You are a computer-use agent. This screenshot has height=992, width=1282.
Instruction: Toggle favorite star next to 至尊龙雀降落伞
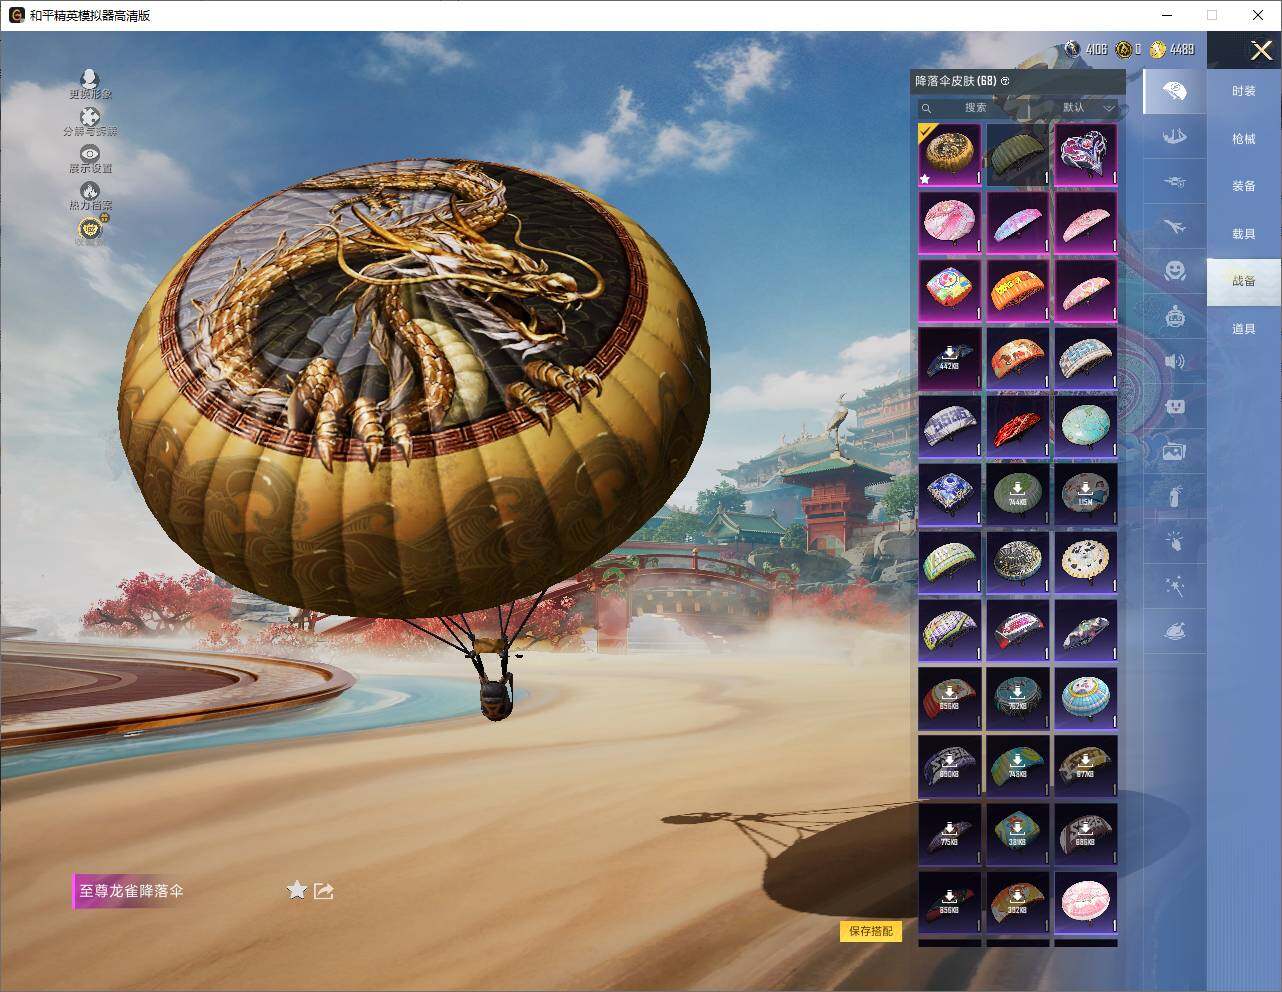[x=296, y=890]
